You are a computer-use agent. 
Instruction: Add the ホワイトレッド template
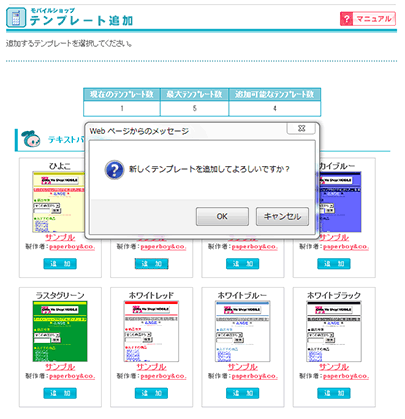151,393
